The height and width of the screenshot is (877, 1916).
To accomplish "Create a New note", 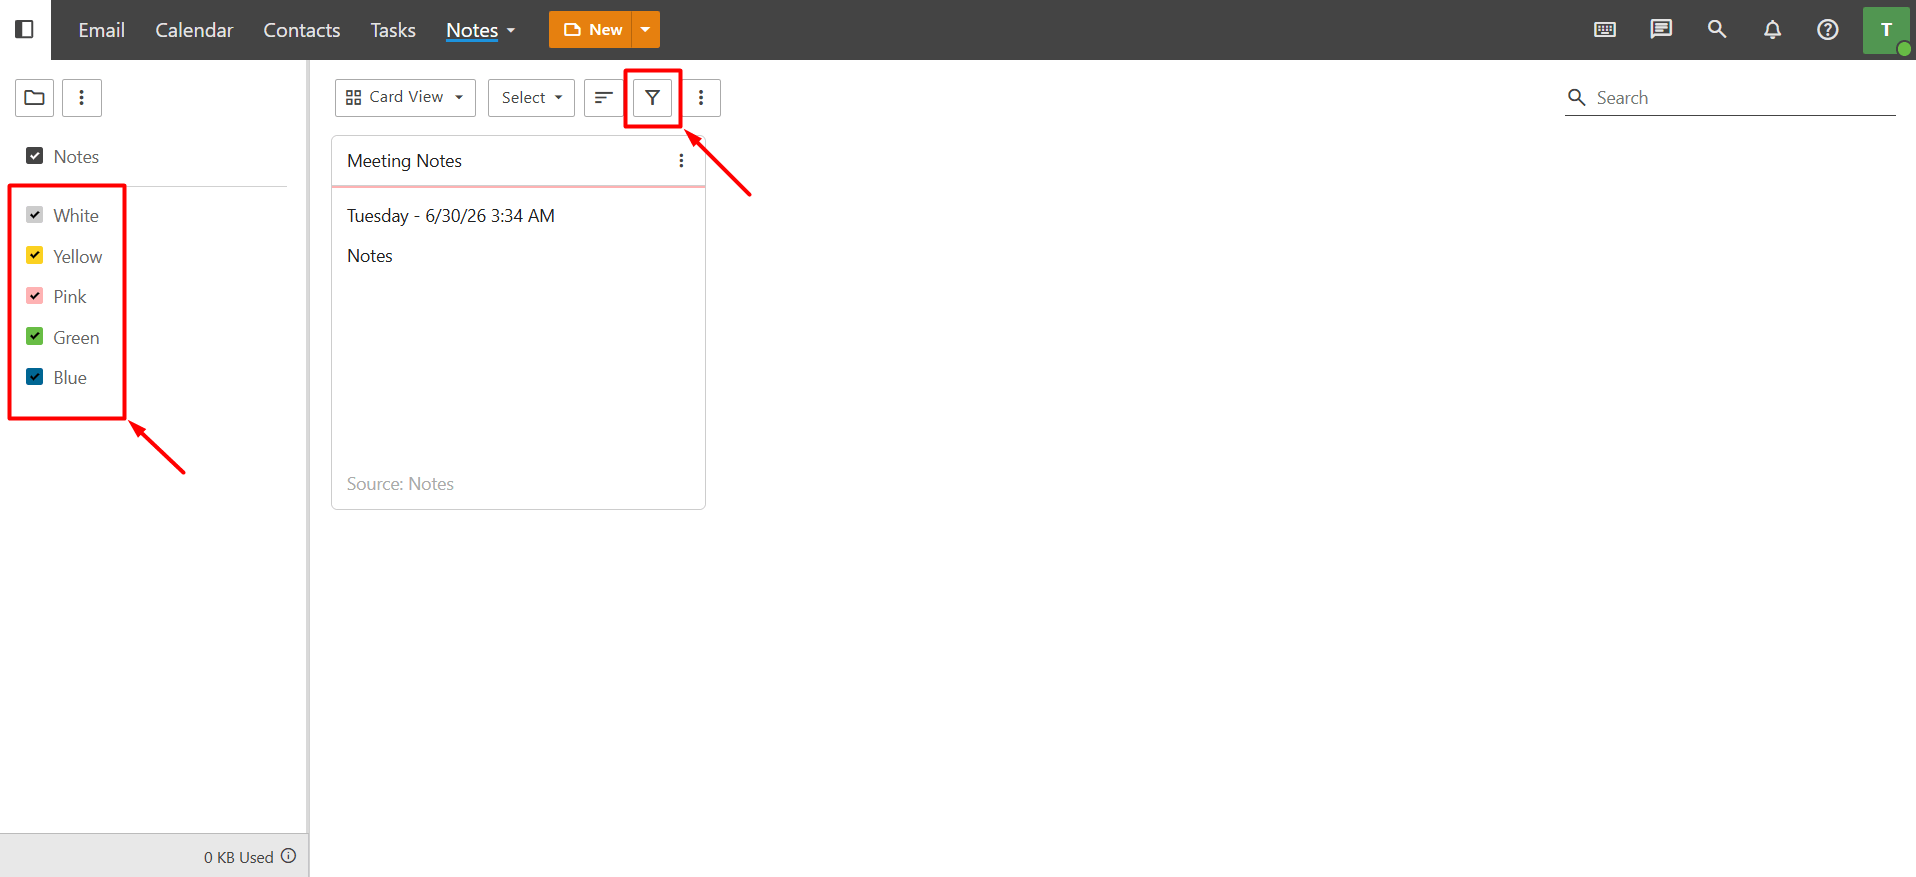I will [x=591, y=30].
